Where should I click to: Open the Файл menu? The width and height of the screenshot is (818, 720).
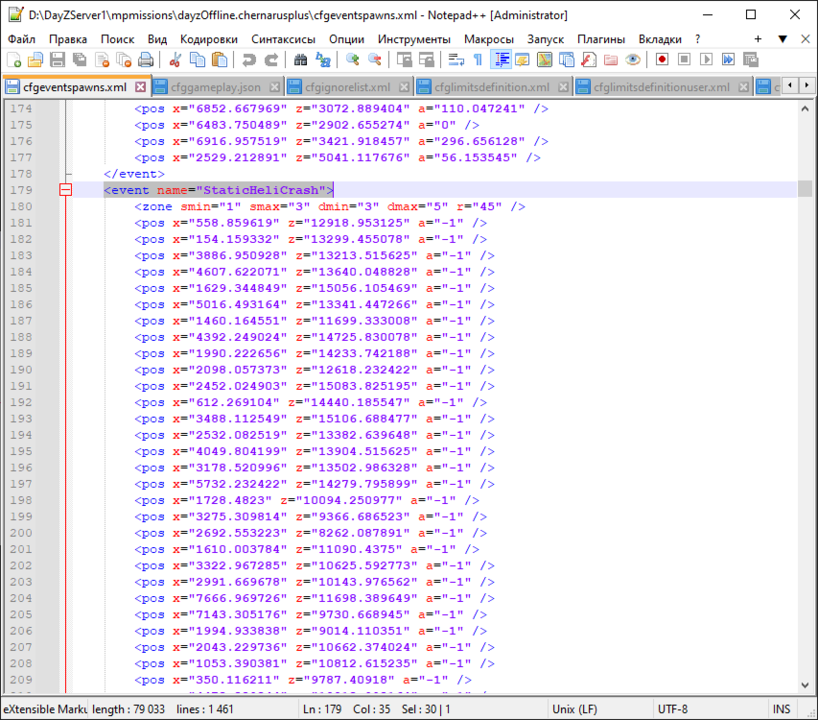coord(21,39)
